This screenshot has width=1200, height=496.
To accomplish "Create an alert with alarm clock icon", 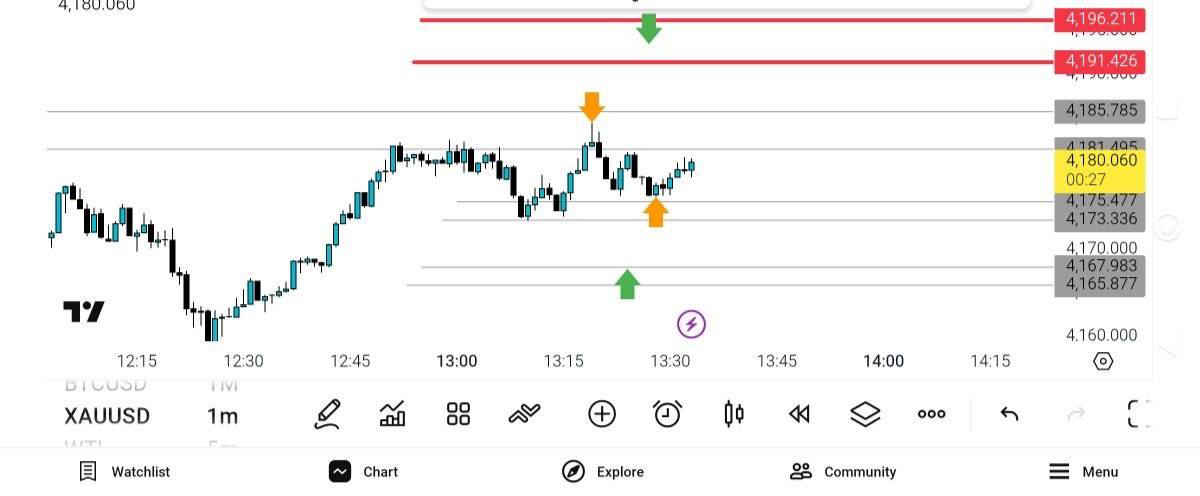I will point(667,414).
